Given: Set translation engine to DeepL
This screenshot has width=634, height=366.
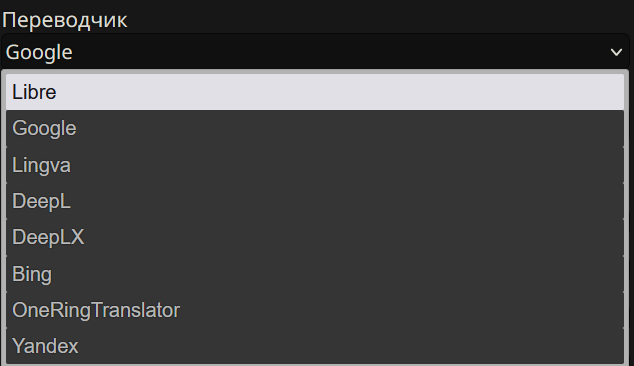Looking at the screenshot, I should [x=315, y=201].
